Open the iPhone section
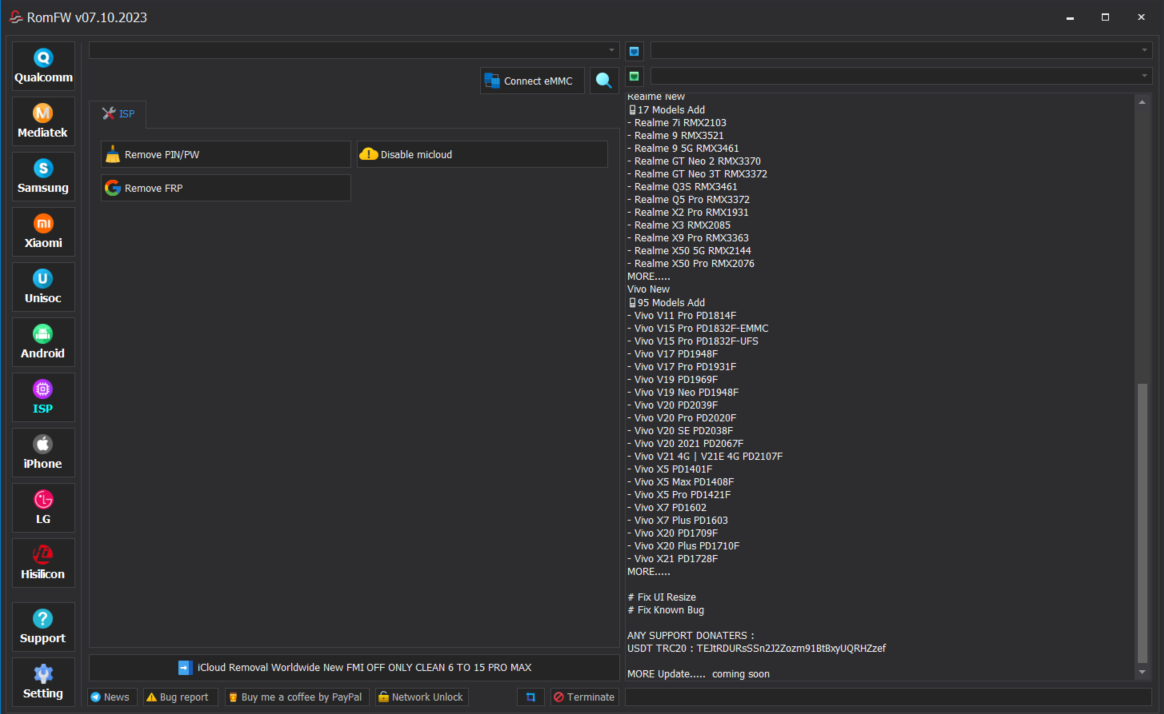Viewport: 1164px width, 714px height. [43, 452]
